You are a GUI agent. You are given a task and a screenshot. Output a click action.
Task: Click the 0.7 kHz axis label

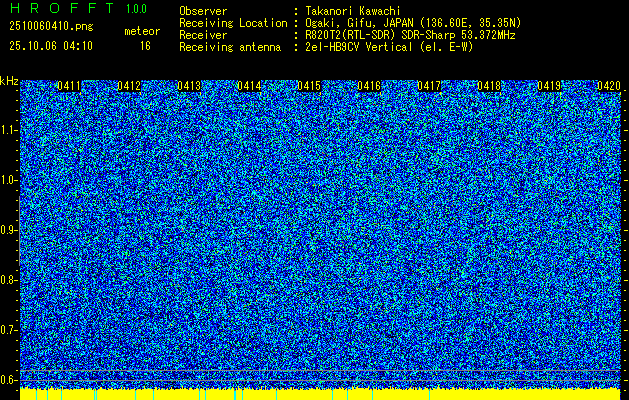pyautogui.click(x=7, y=330)
